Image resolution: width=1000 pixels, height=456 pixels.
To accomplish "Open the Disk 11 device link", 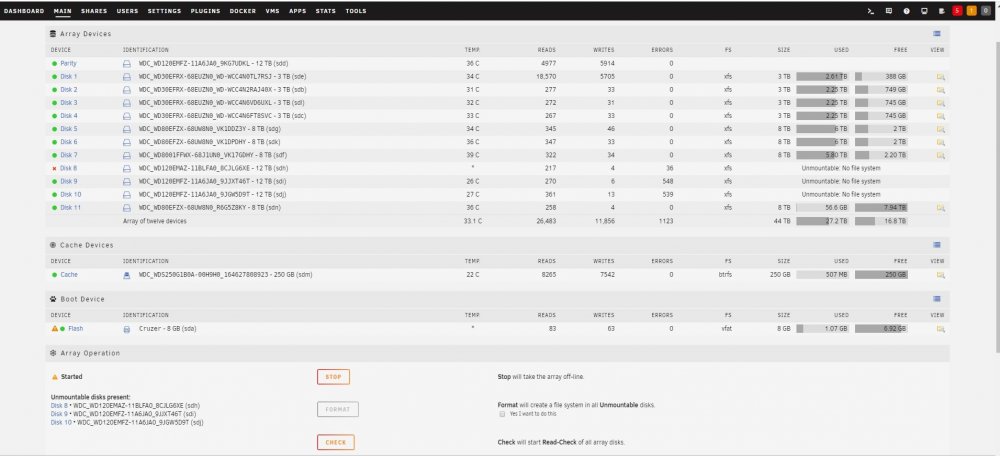I will coord(70,208).
